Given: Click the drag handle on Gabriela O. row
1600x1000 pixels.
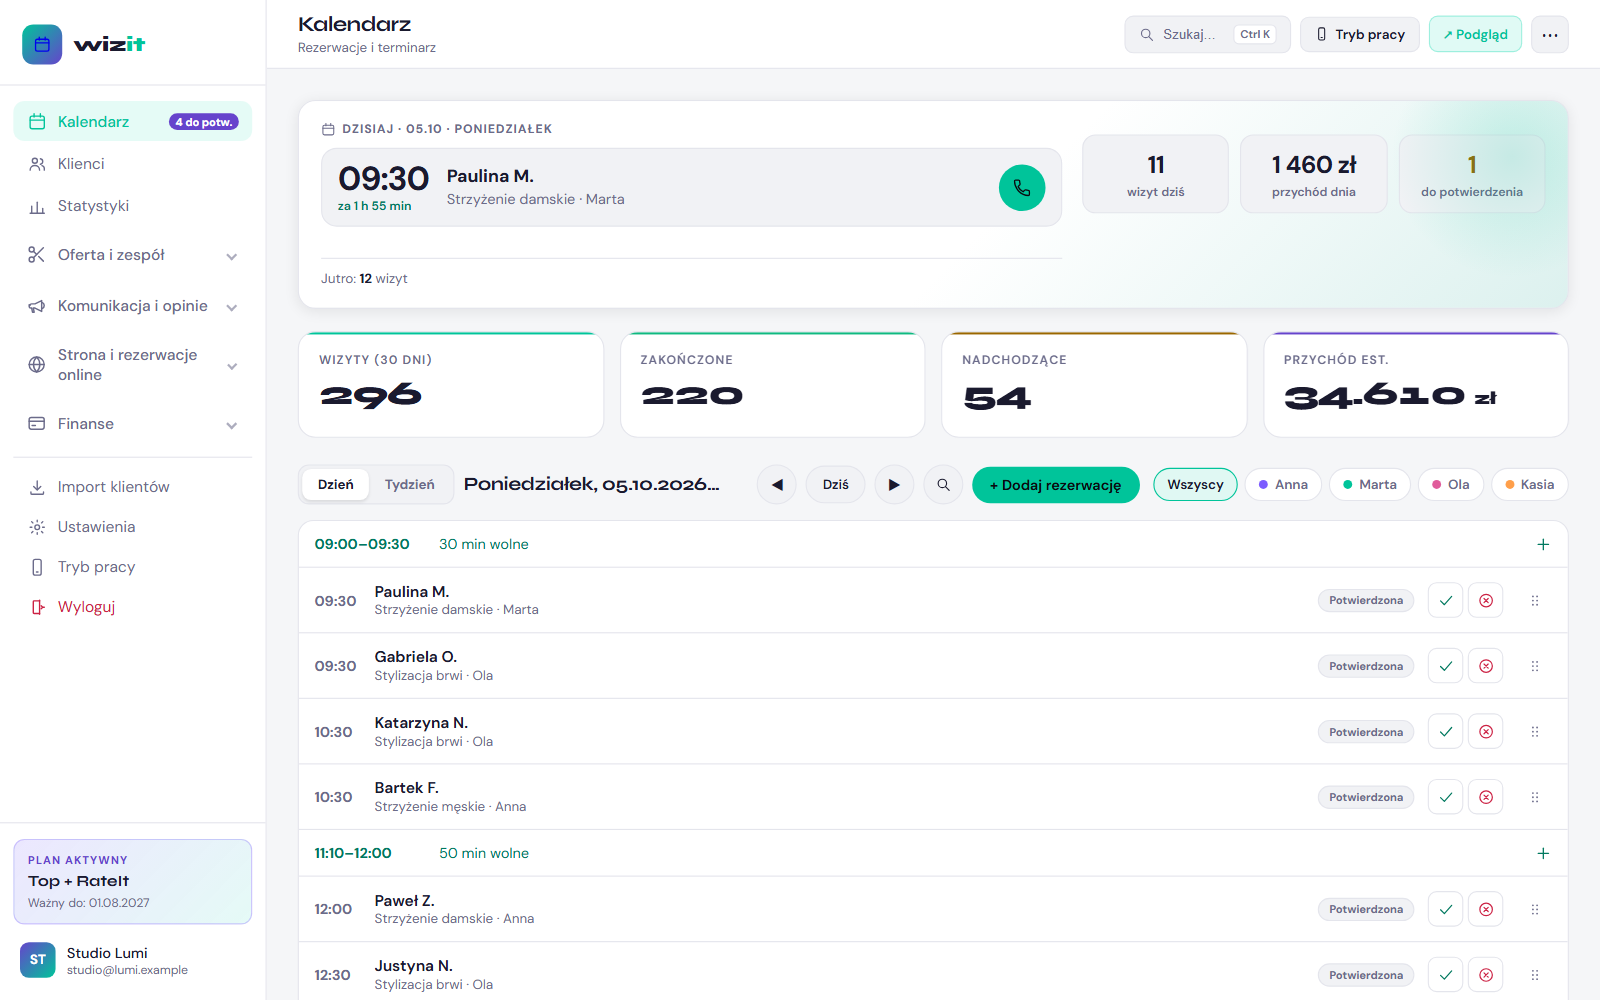Looking at the screenshot, I should [1535, 666].
